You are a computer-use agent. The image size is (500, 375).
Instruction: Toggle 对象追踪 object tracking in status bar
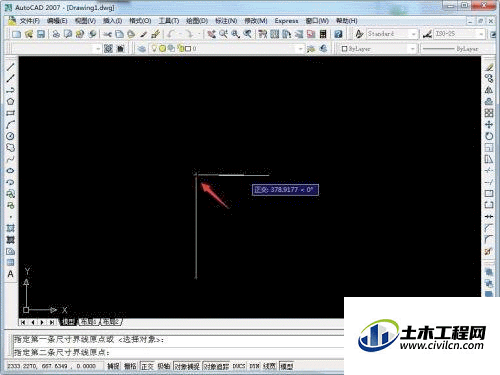216,366
